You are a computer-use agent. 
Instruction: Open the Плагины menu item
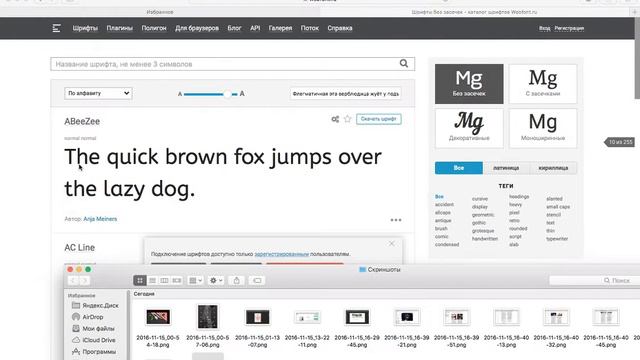tap(120, 28)
